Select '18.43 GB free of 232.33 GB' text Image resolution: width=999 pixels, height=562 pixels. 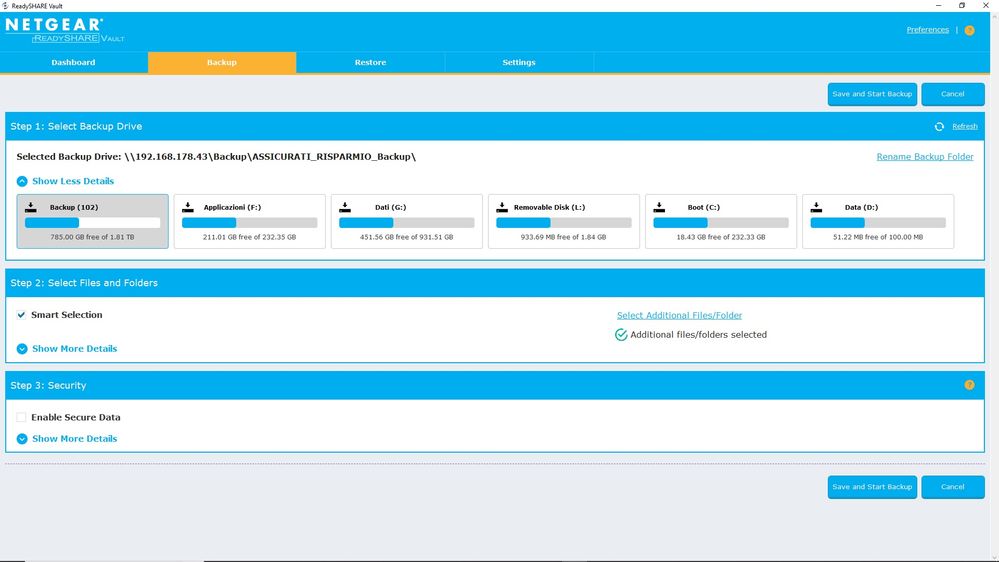721,237
